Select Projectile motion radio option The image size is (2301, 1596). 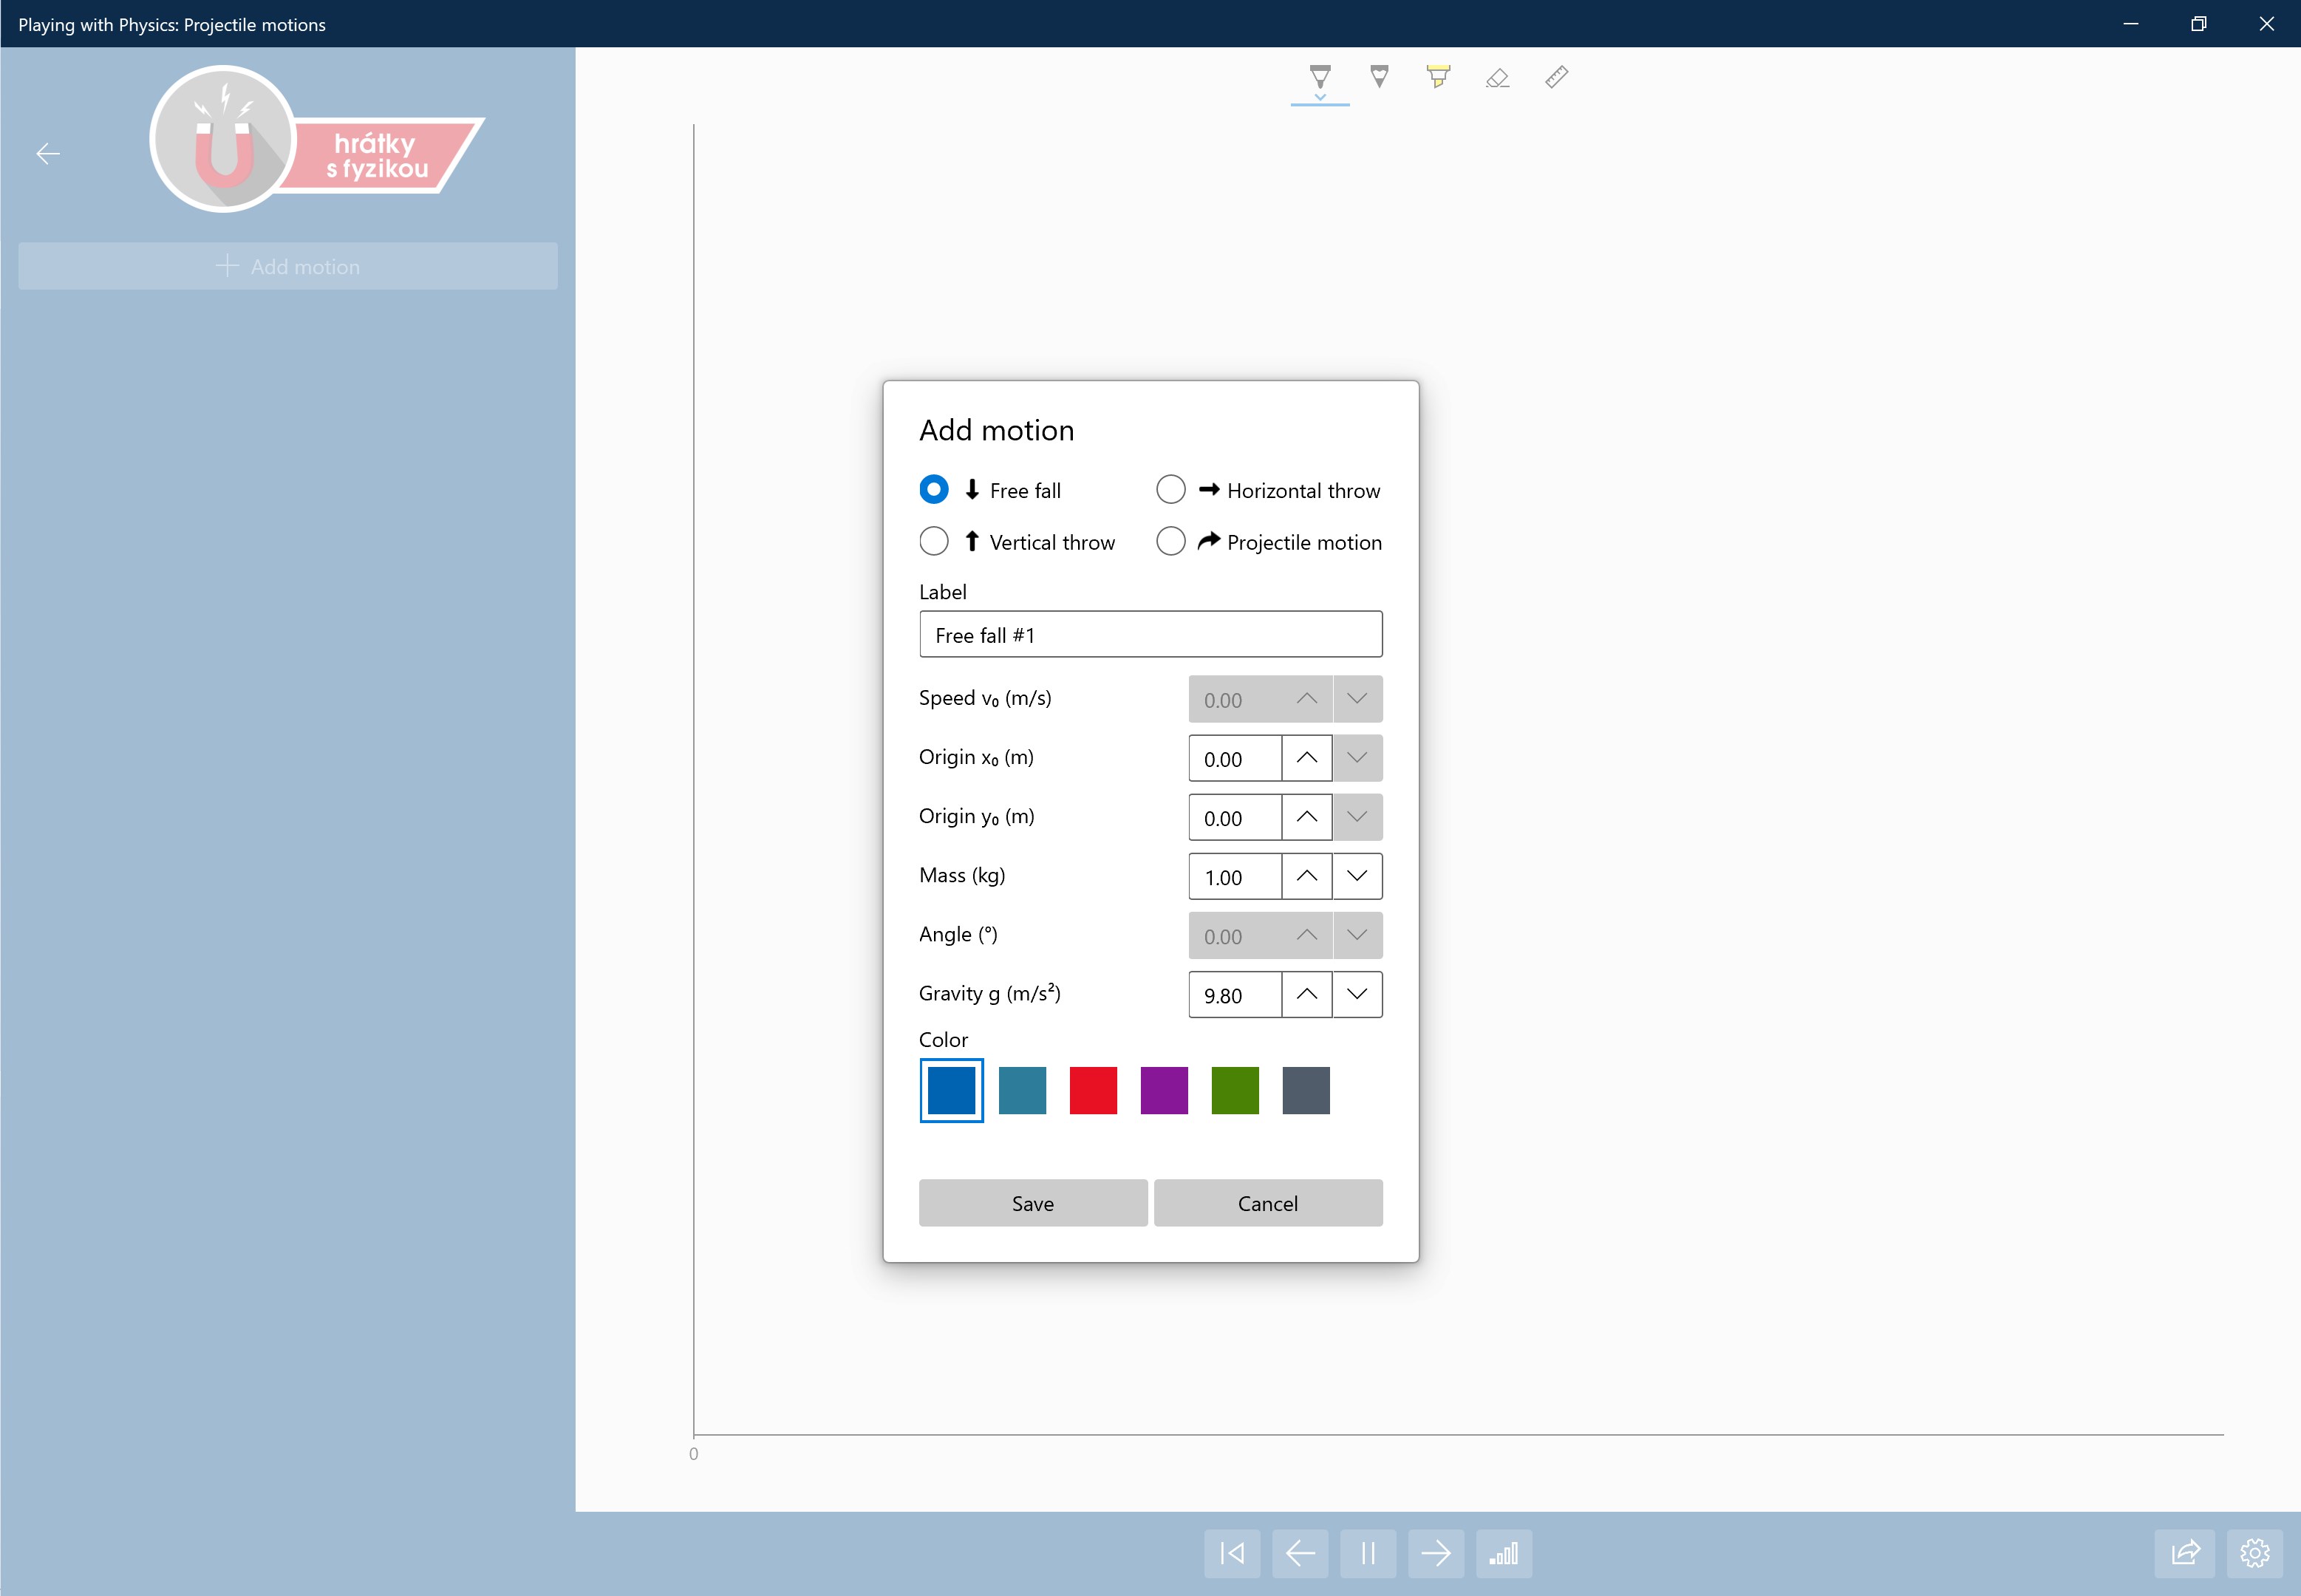(1171, 542)
